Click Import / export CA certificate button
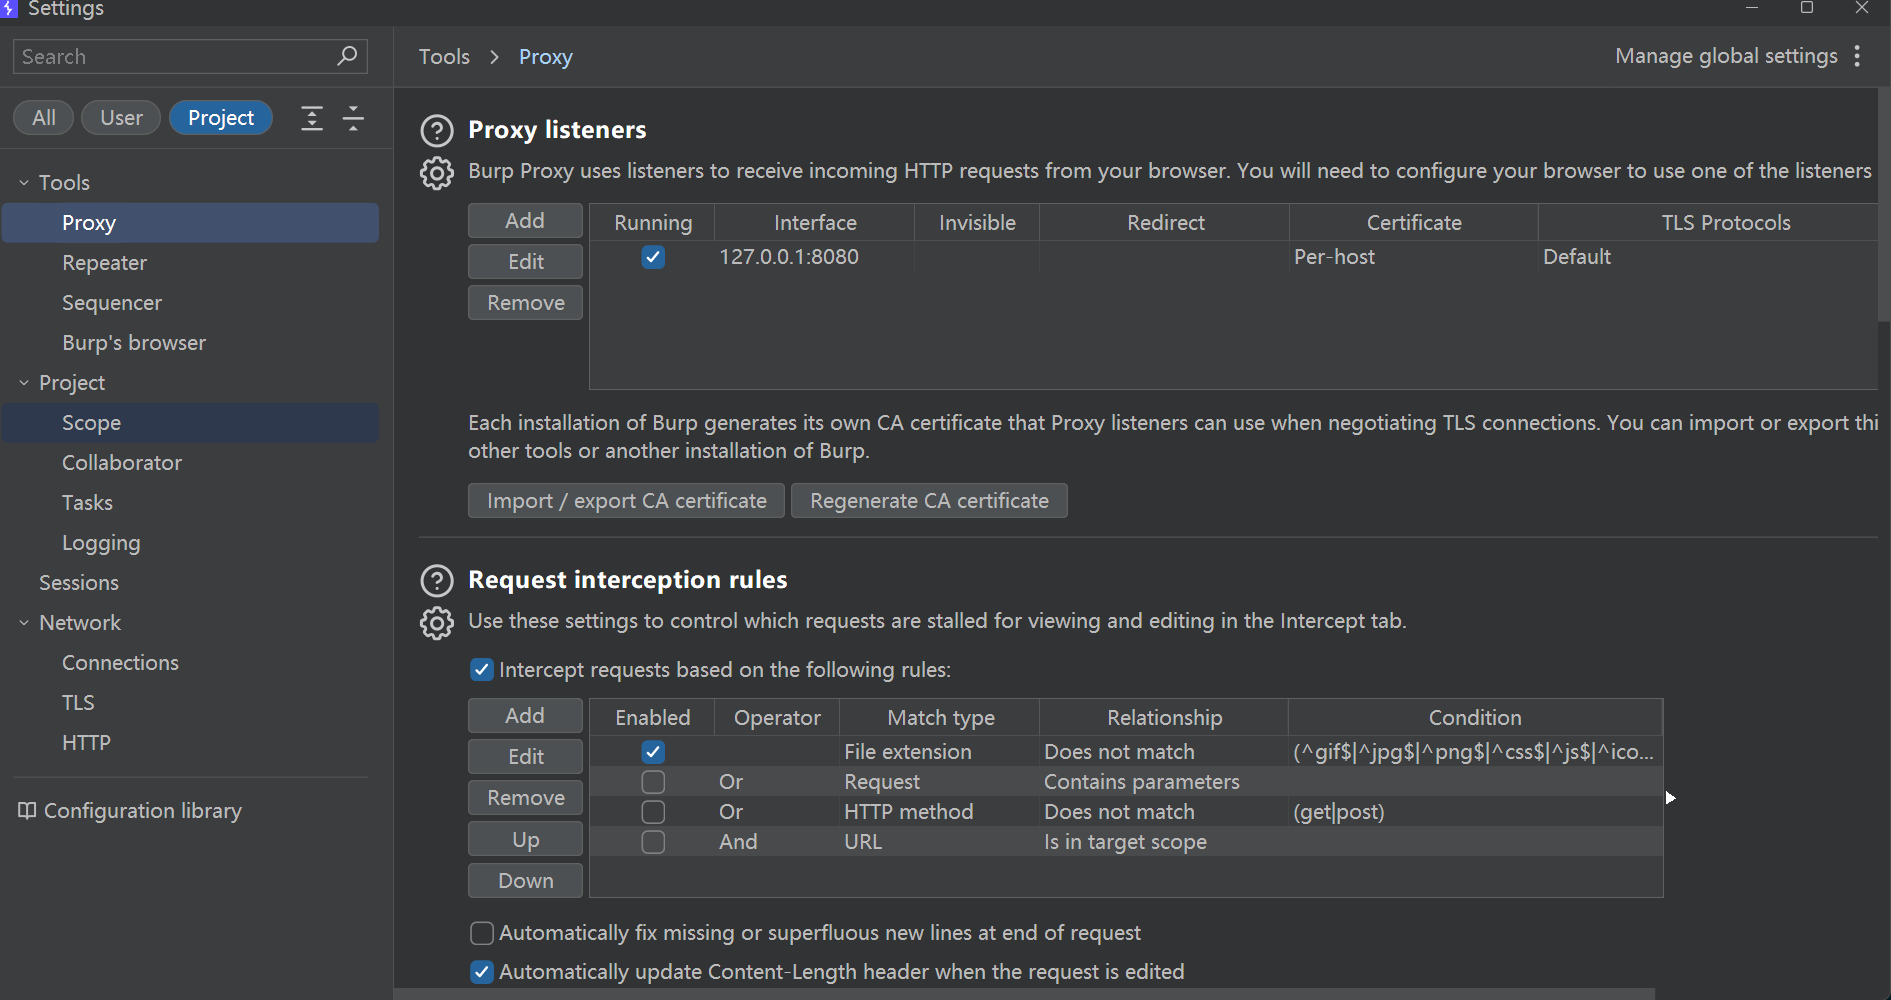 pyautogui.click(x=626, y=501)
